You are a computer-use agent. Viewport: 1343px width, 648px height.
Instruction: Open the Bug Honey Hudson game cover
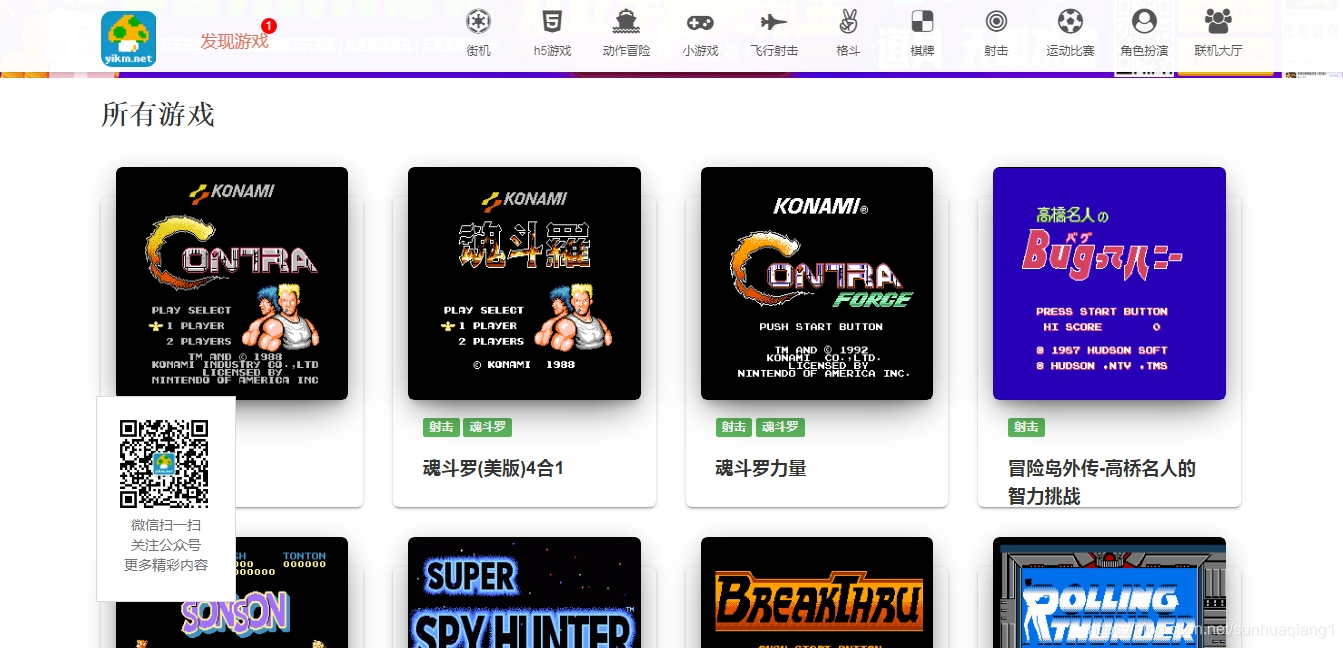[1109, 283]
